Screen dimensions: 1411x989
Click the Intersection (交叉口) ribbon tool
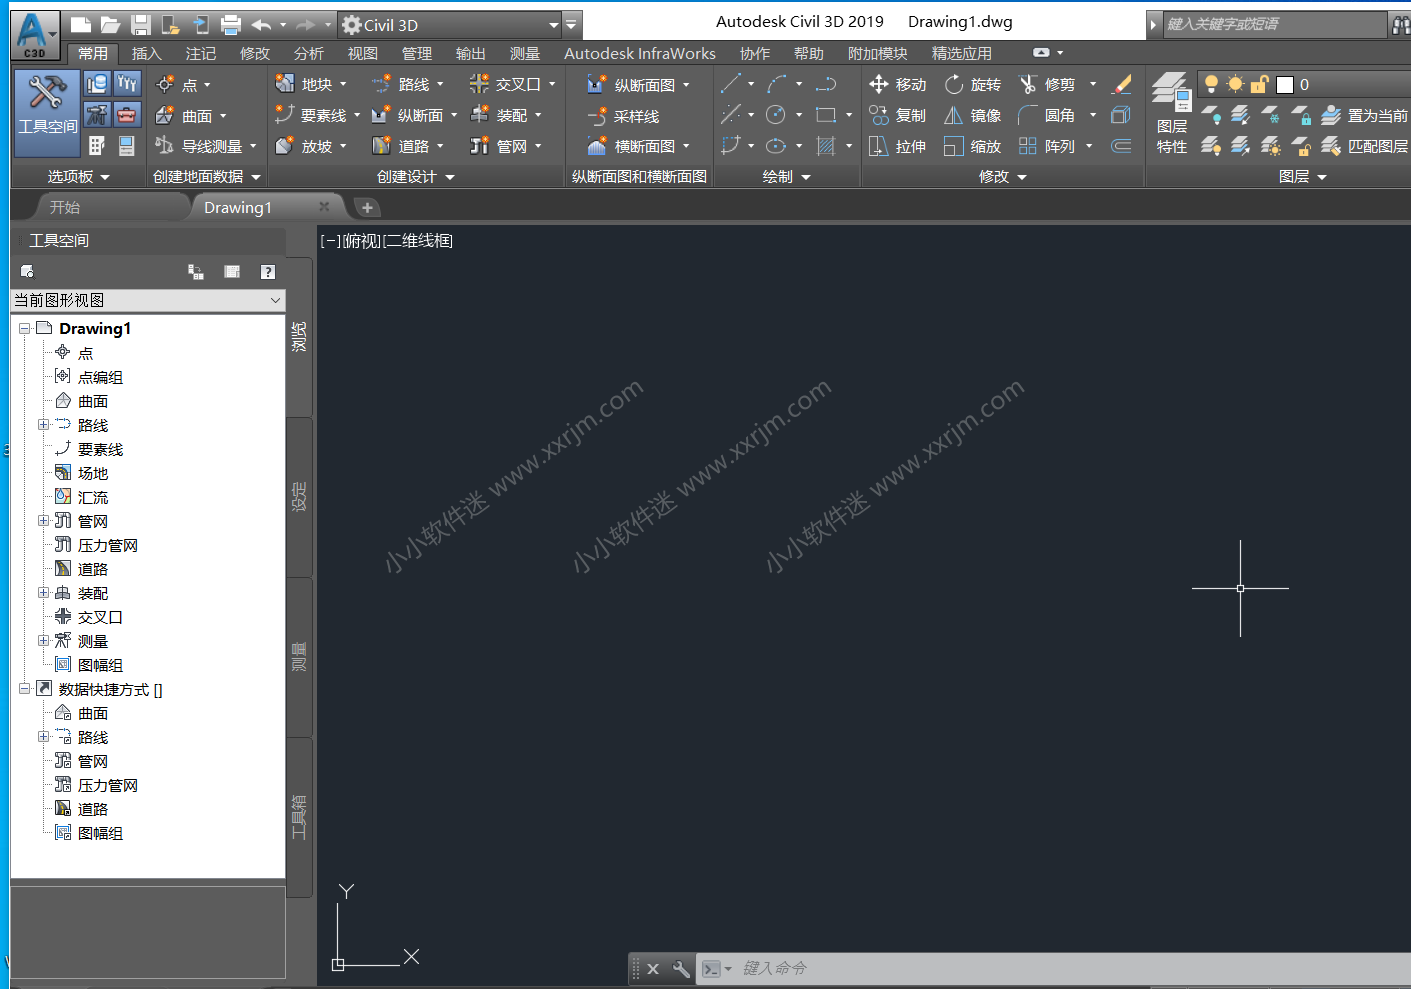(x=512, y=85)
